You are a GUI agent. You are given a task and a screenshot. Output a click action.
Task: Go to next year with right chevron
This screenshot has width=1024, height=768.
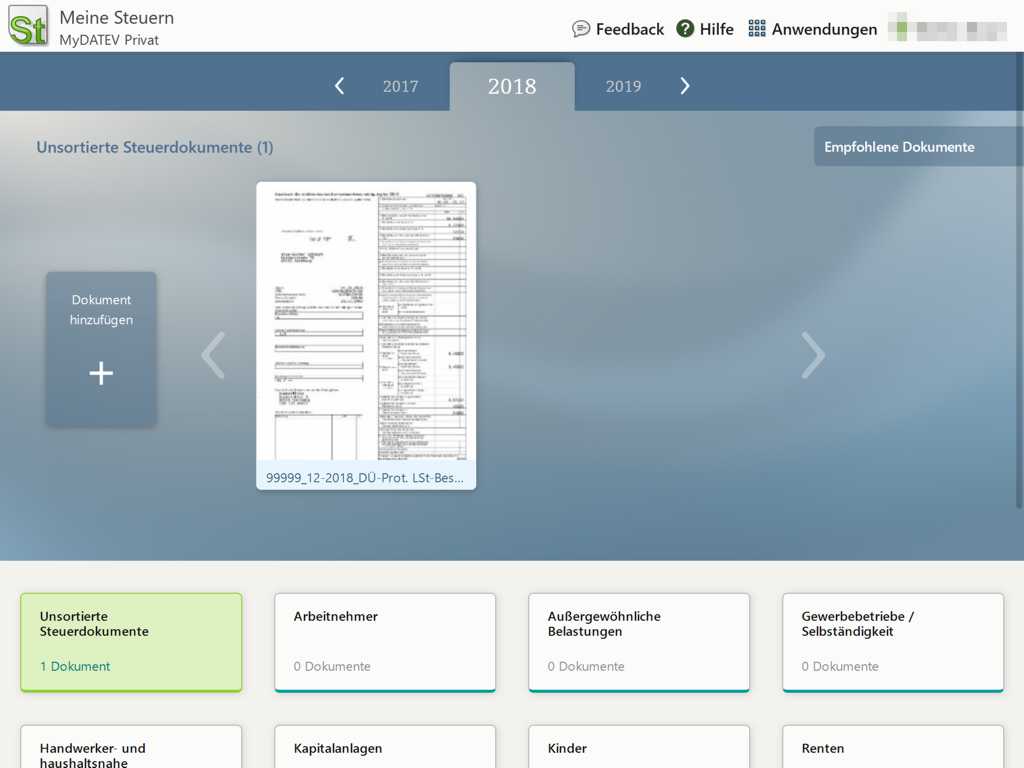684,86
